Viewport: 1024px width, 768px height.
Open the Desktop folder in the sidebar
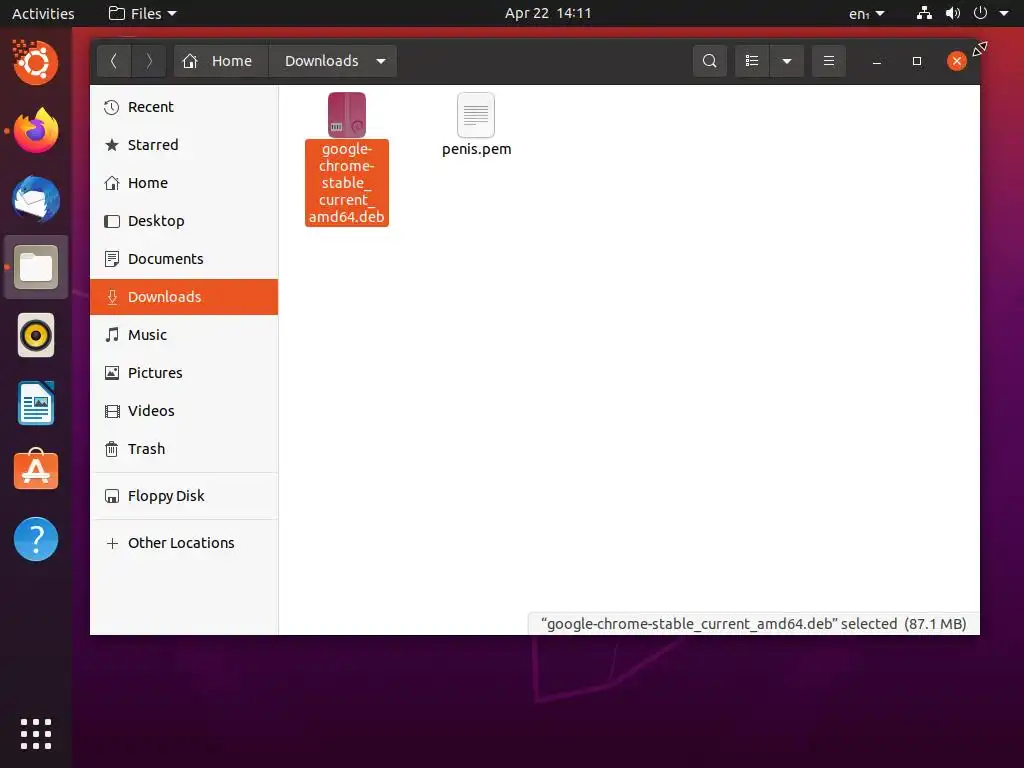pos(184,221)
